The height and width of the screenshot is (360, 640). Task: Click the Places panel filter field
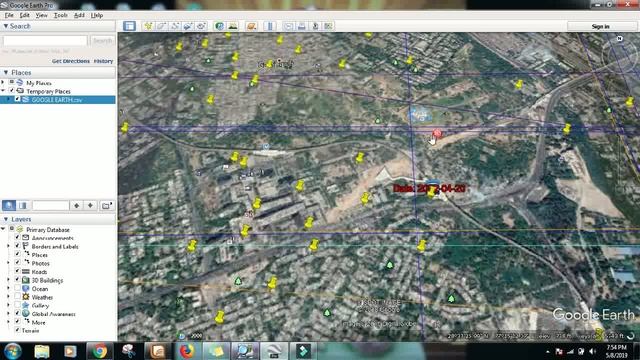[51, 205]
